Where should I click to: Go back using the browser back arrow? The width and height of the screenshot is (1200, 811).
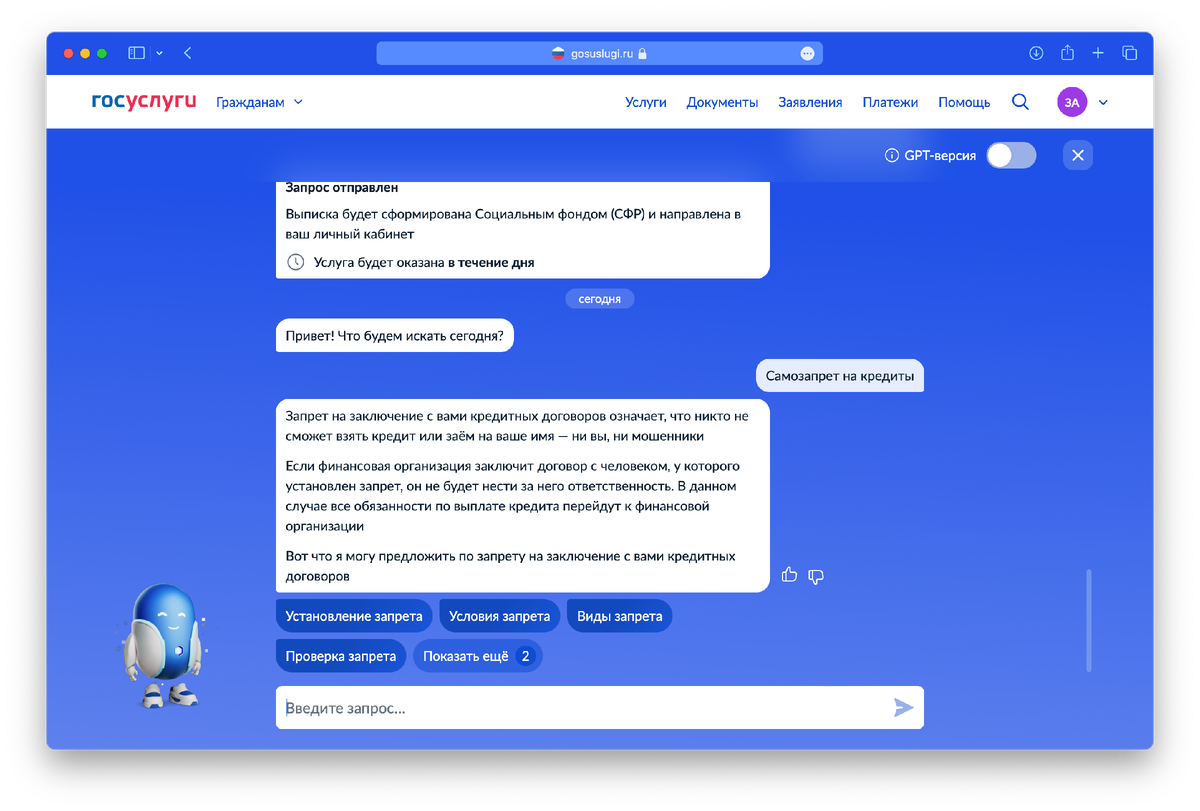(187, 52)
